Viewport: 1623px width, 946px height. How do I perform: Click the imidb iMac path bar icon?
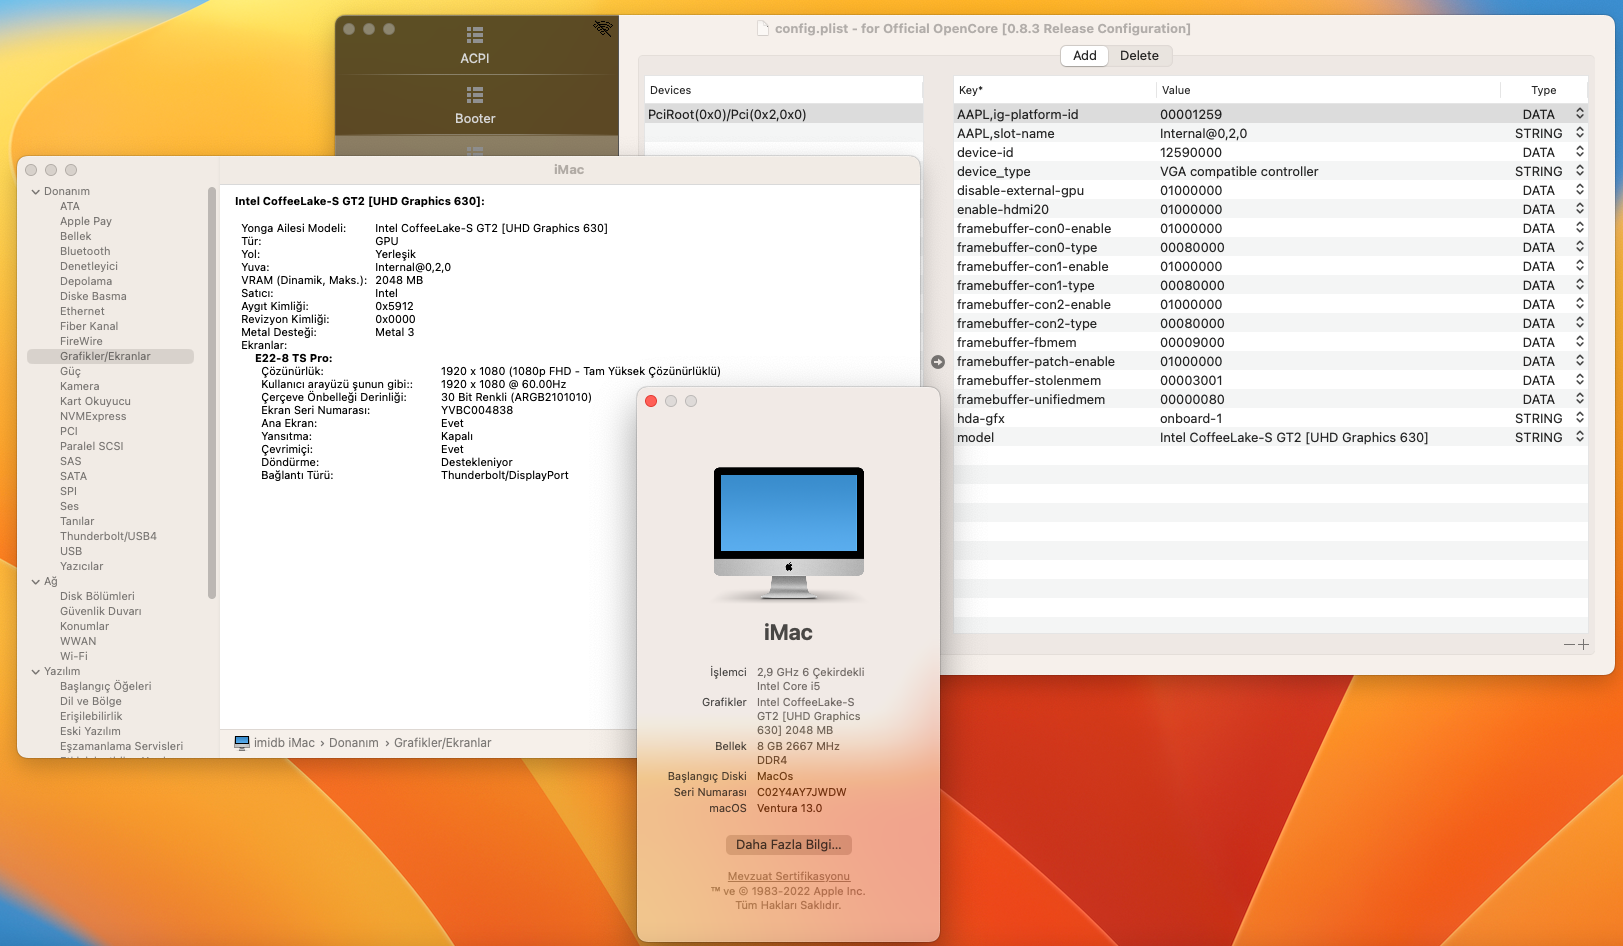[242, 743]
